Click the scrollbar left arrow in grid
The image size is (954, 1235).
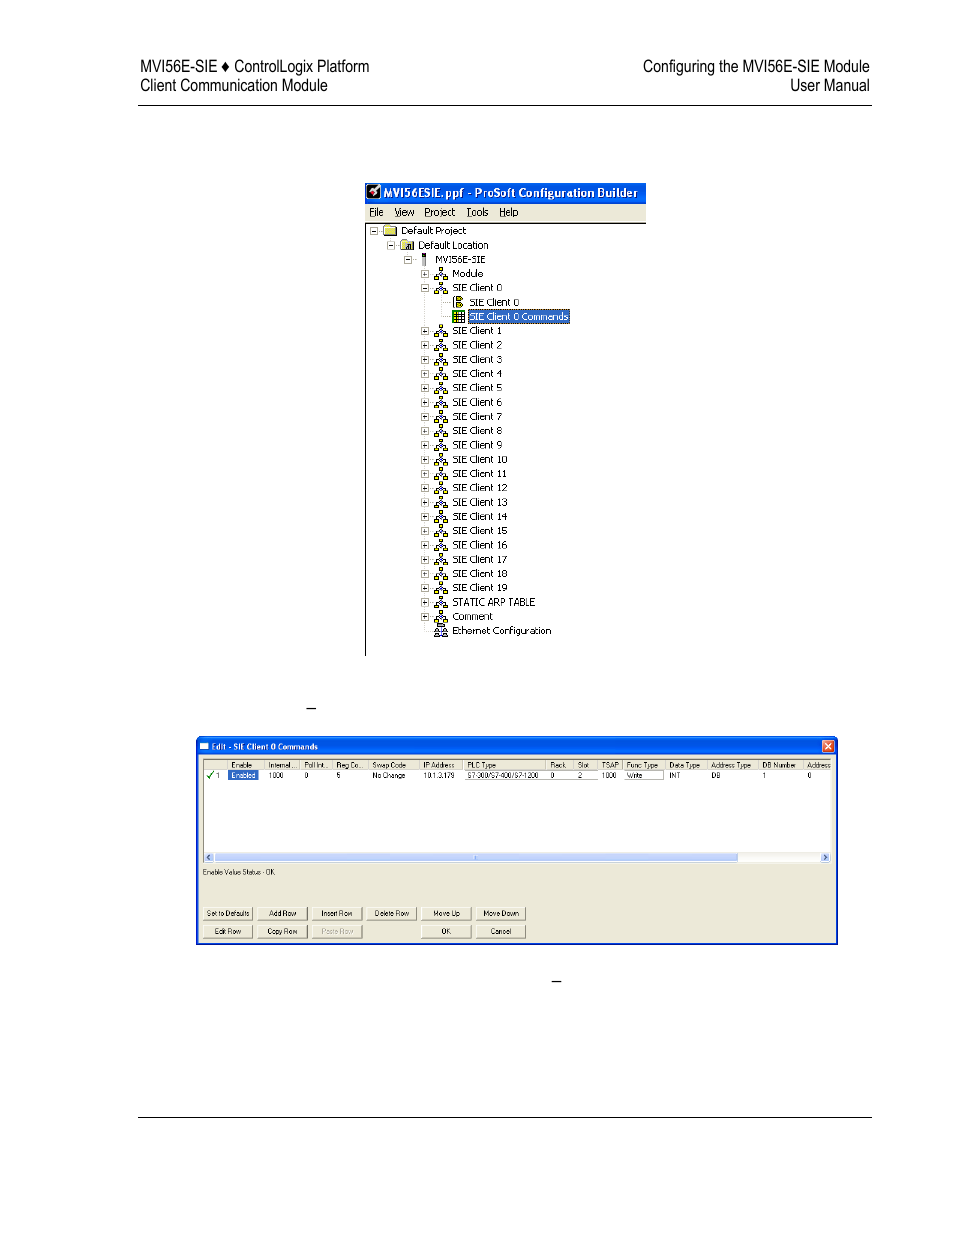click(208, 858)
